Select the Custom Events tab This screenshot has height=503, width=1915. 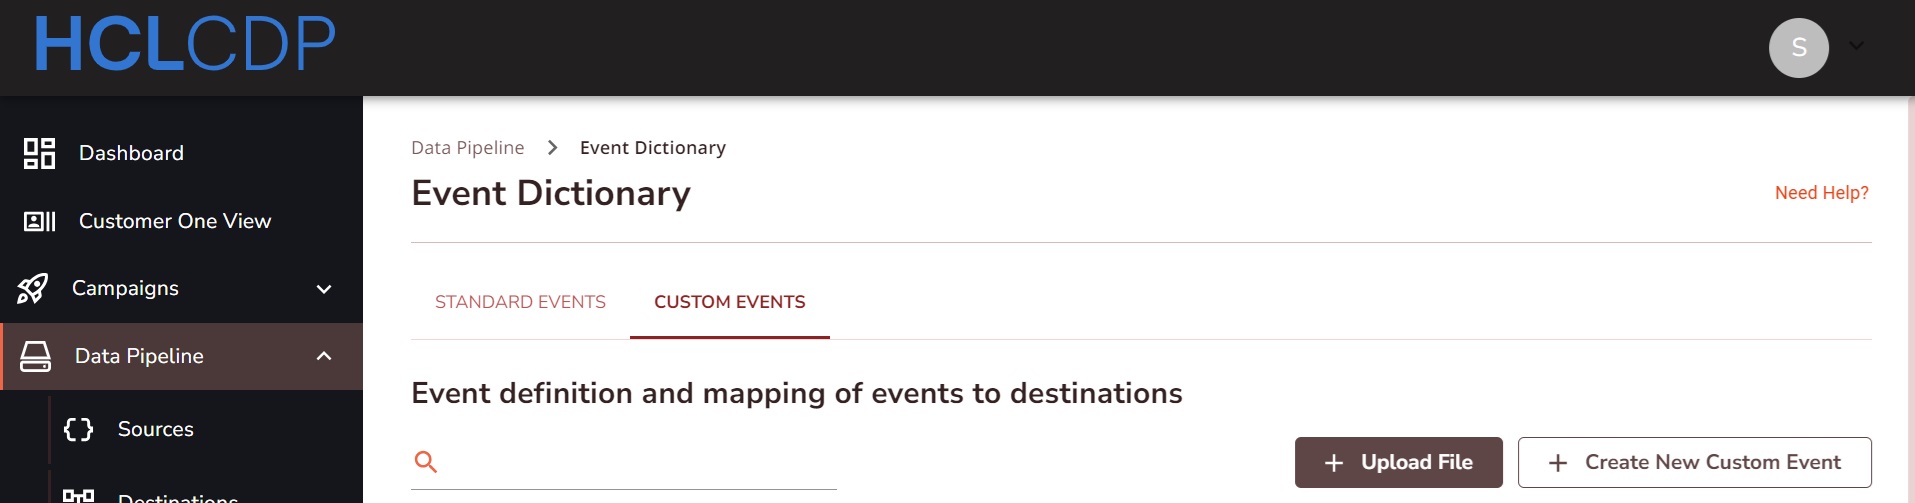coord(729,302)
